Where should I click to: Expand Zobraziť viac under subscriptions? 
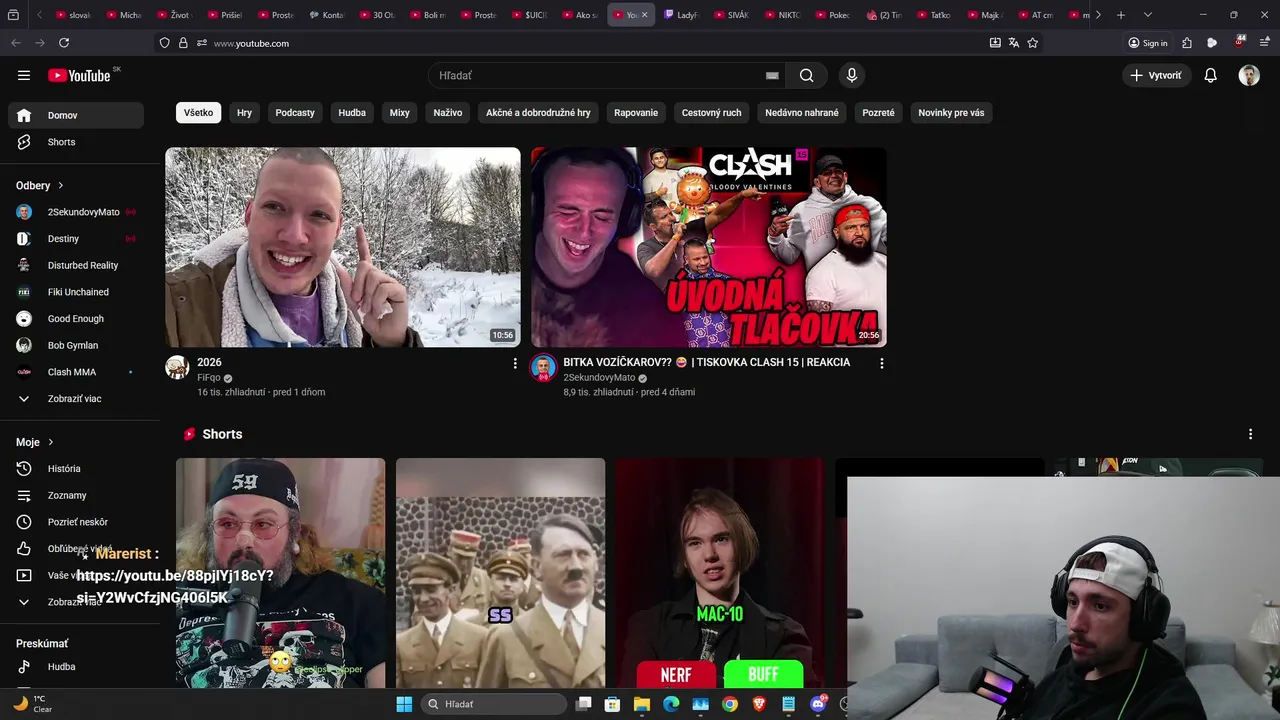point(76,398)
